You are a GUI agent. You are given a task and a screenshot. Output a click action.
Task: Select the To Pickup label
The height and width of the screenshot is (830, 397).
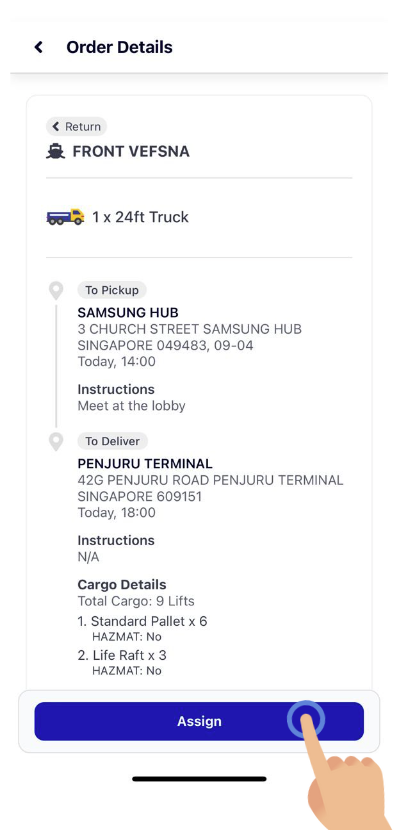112,290
